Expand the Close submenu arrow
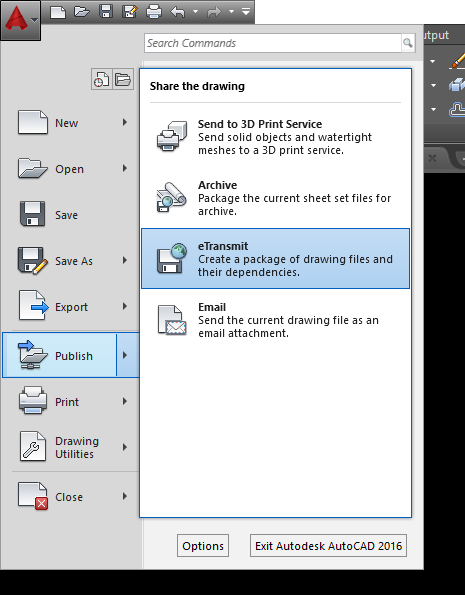This screenshot has height=595, width=465. (125, 496)
